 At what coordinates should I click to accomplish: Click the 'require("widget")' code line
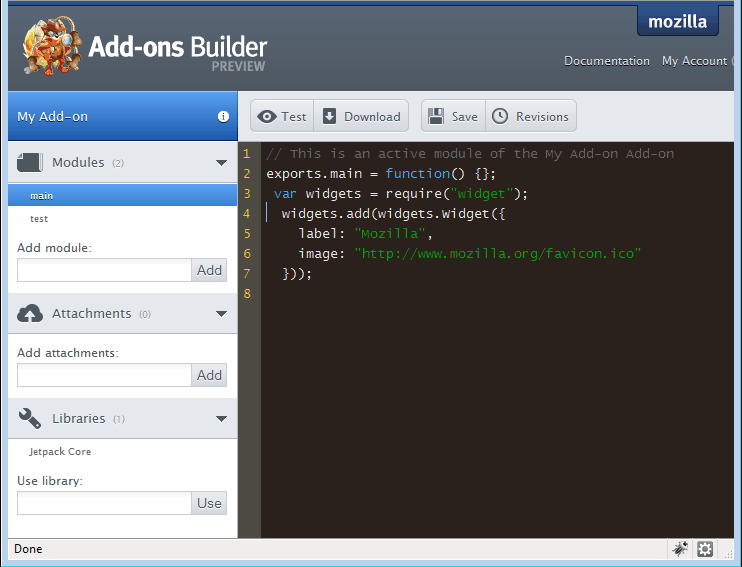[x=400, y=194]
